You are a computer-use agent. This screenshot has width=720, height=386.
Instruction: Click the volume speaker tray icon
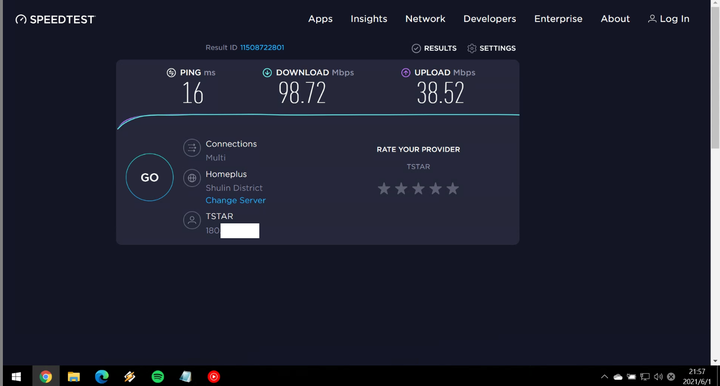(658, 377)
